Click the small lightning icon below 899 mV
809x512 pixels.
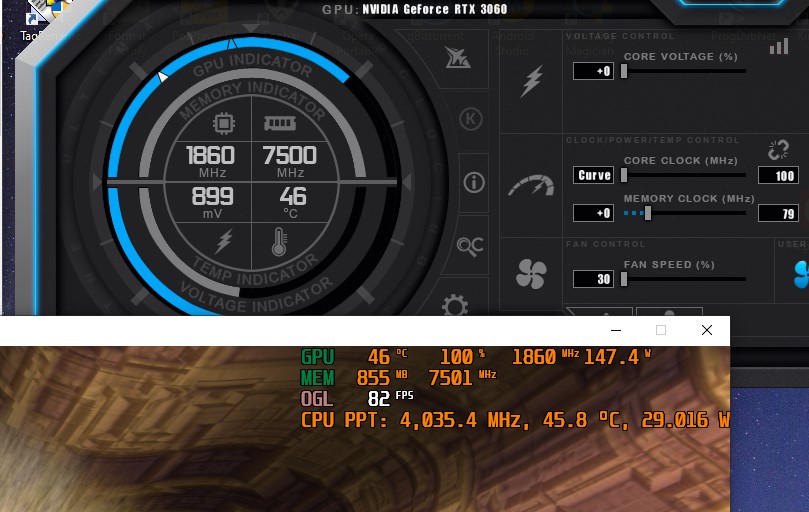tap(223, 241)
